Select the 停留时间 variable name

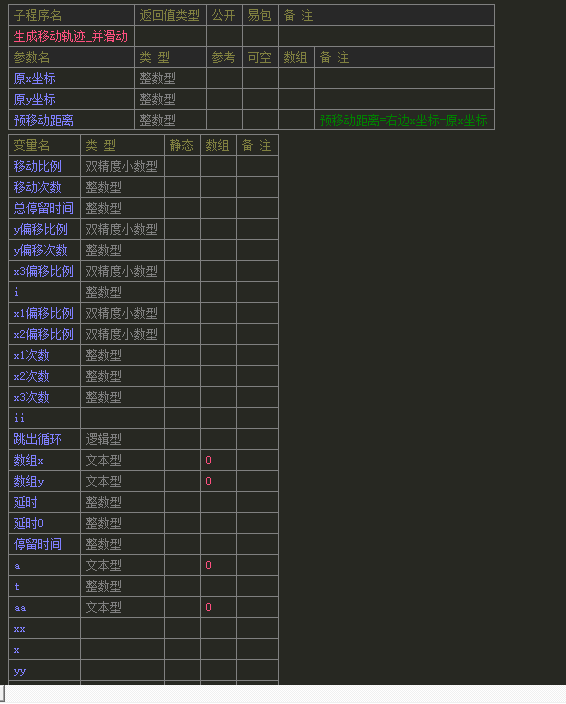(x=38, y=544)
